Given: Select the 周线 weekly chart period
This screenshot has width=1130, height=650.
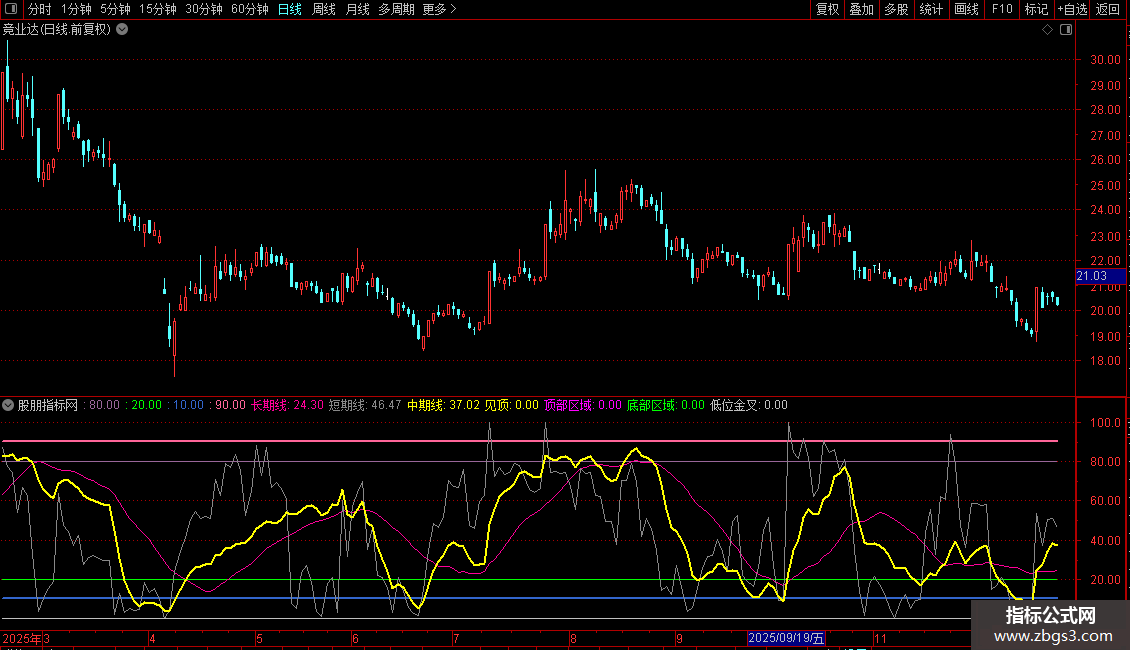Looking at the screenshot, I should [324, 10].
